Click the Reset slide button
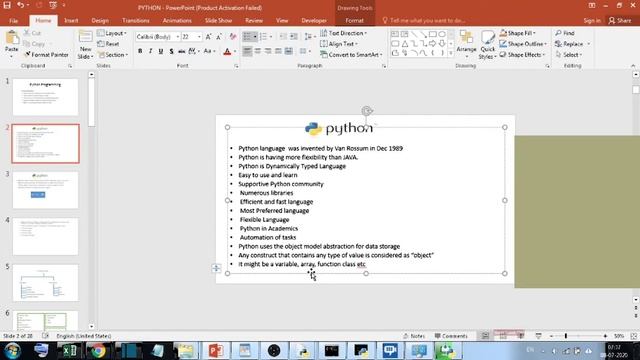This screenshot has height=360, width=640. (x=108, y=44)
